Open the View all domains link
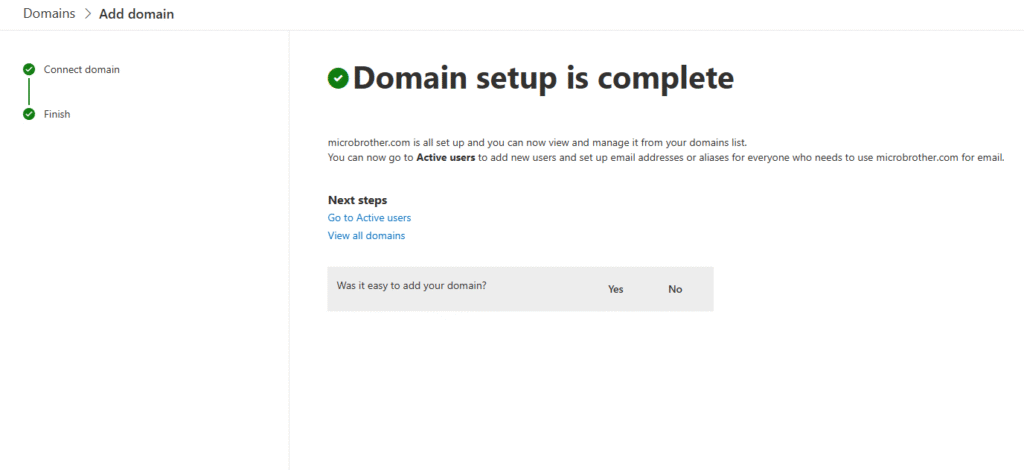This screenshot has height=470, width=1024. click(x=366, y=236)
